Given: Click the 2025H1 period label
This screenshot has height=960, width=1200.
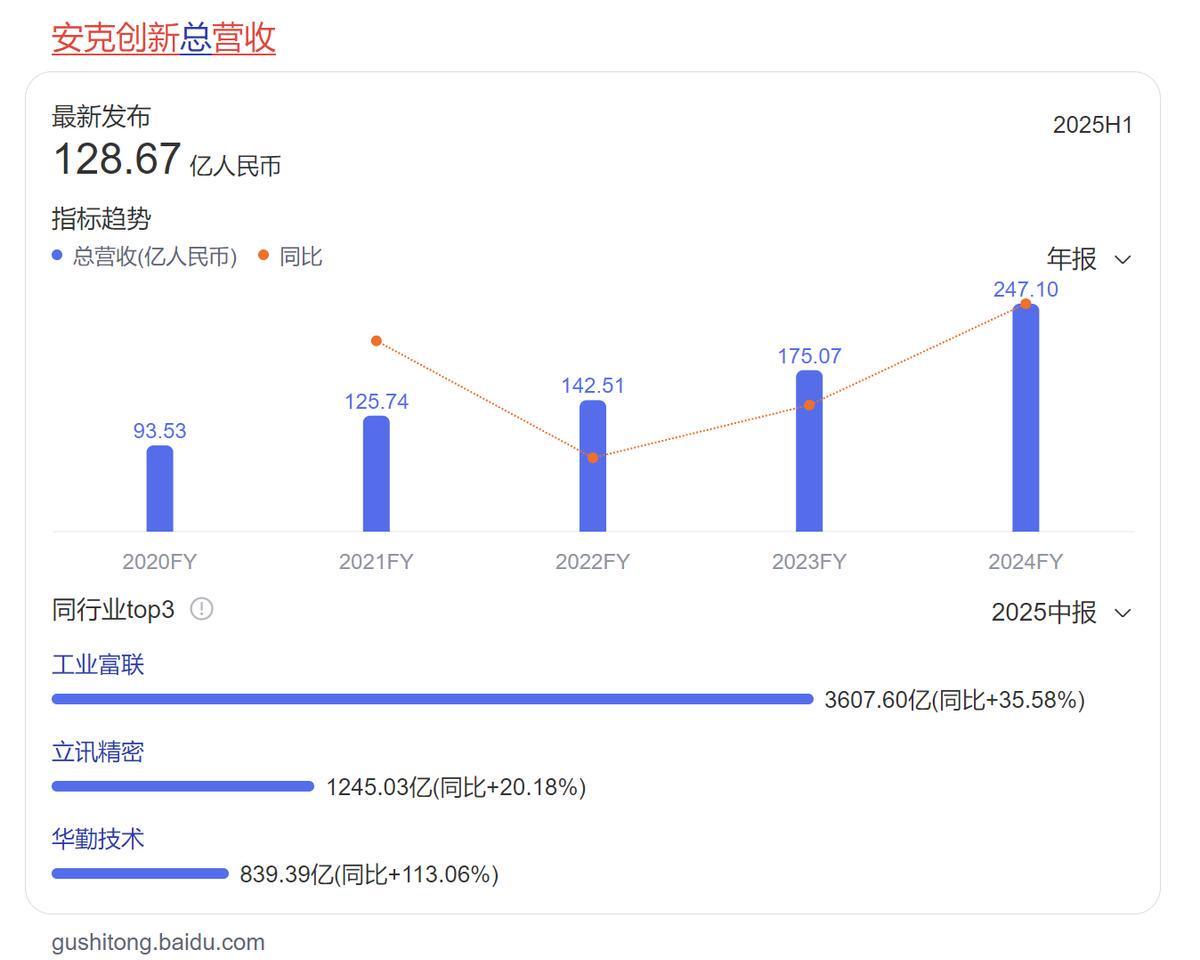Looking at the screenshot, I should (x=1093, y=125).
